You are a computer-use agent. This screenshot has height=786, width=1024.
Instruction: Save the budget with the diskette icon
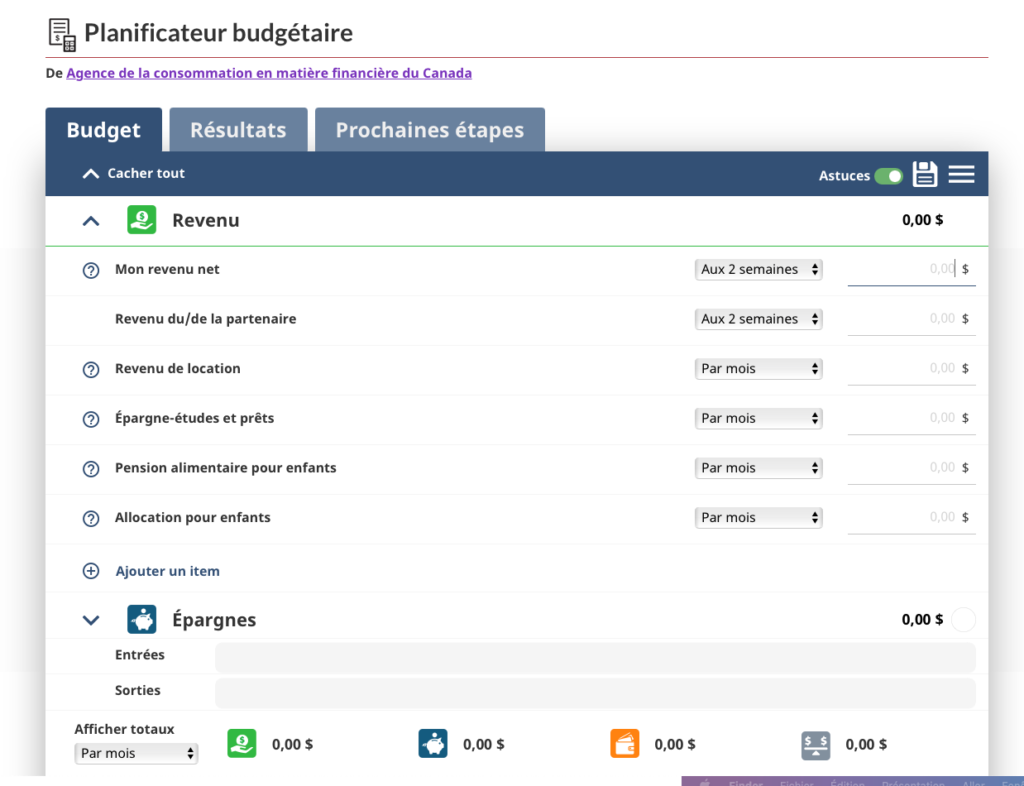pyautogui.click(x=924, y=173)
